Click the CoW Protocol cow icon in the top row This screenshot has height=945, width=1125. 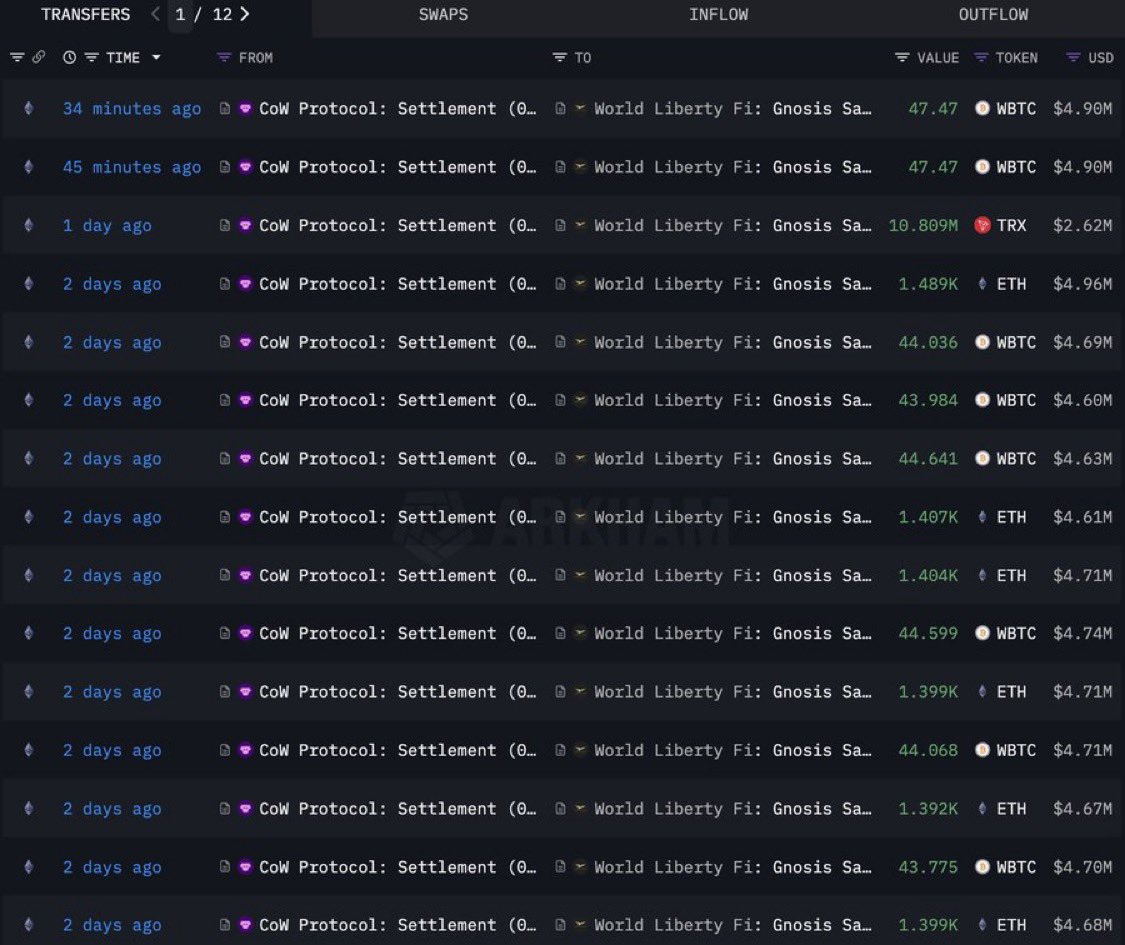(x=245, y=109)
